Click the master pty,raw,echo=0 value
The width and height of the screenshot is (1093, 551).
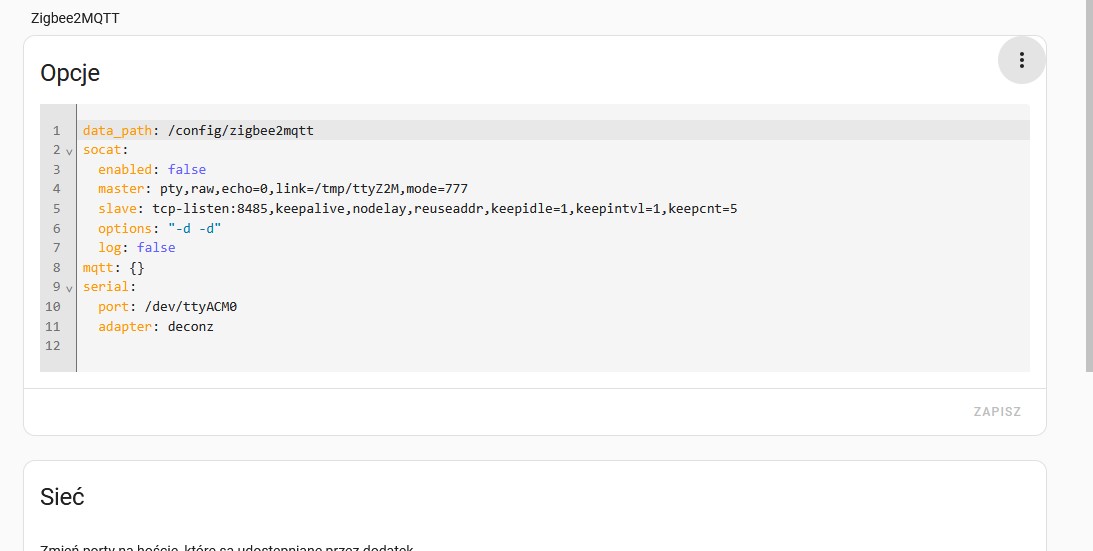pyautogui.click(x=314, y=188)
